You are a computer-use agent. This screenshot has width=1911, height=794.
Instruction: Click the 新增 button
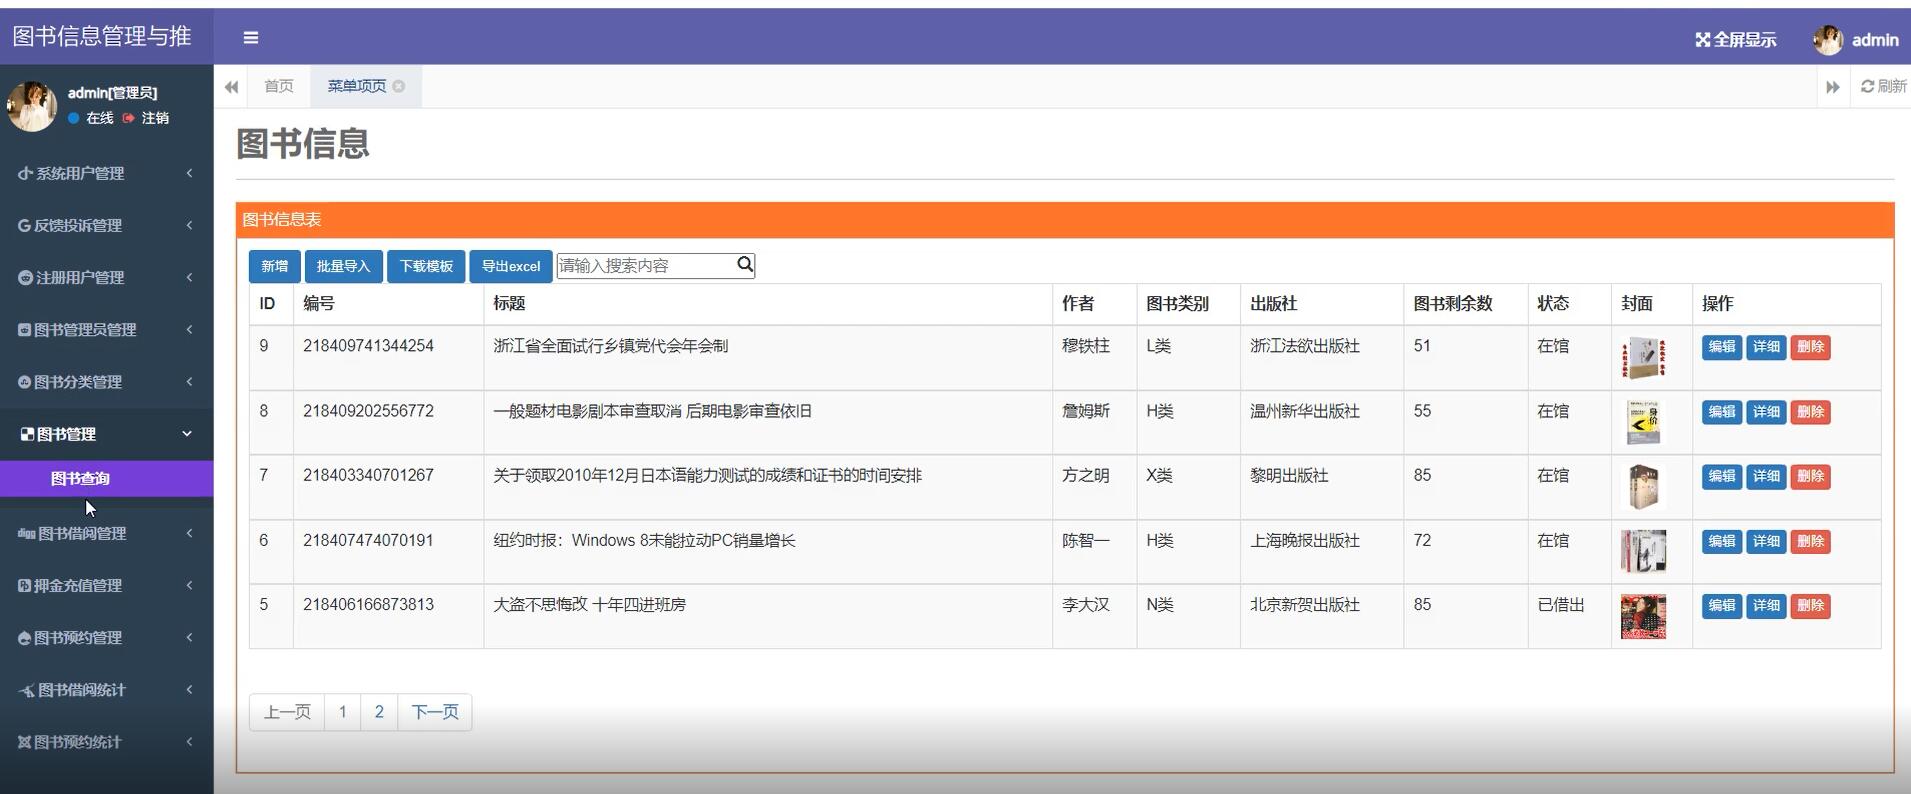(x=274, y=266)
